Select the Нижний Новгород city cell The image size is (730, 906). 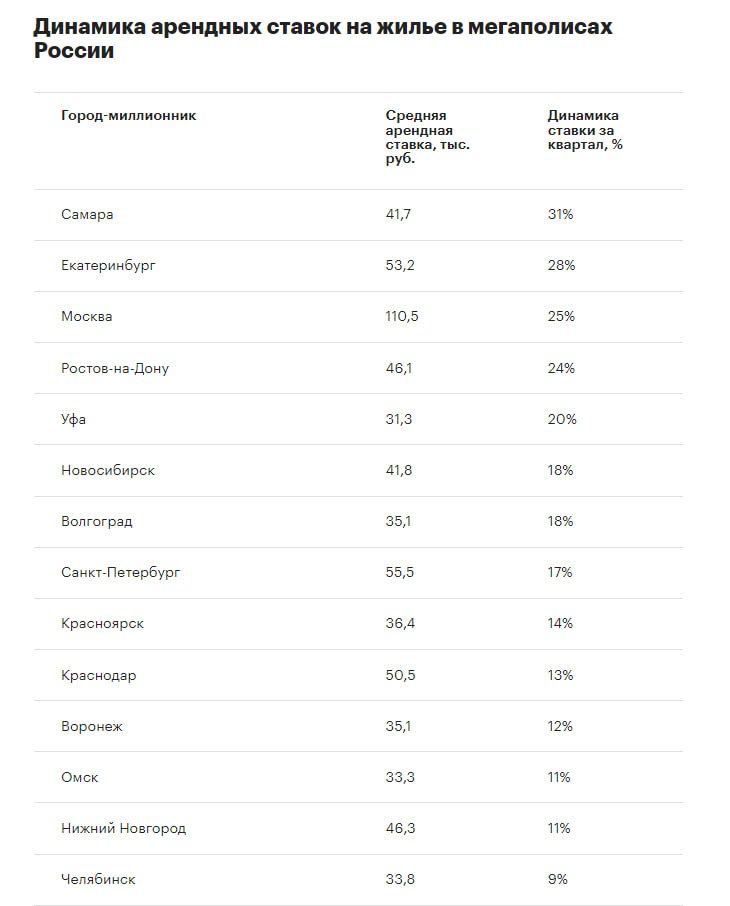tap(124, 828)
